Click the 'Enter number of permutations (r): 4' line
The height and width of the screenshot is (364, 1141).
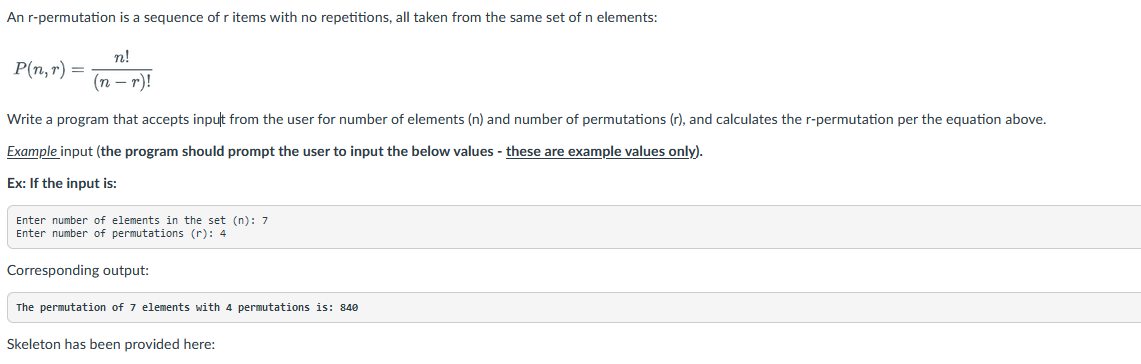(x=121, y=233)
